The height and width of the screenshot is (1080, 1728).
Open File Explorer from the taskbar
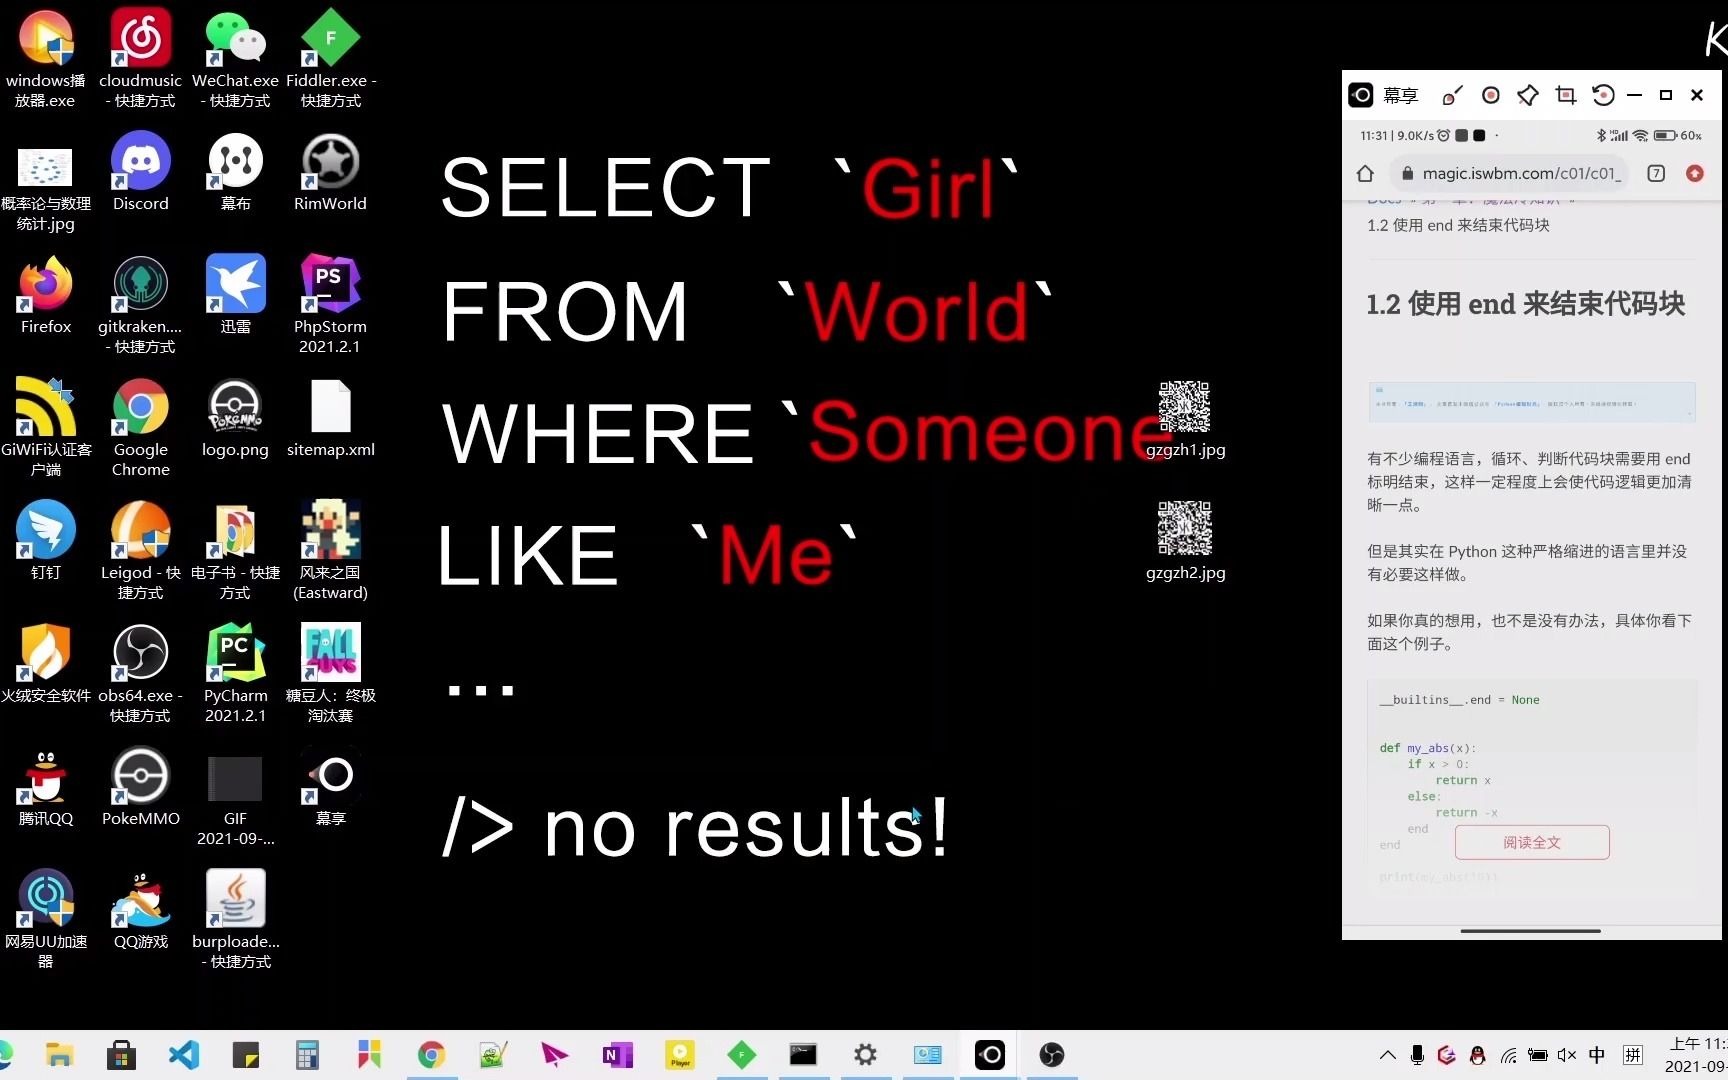pos(60,1055)
